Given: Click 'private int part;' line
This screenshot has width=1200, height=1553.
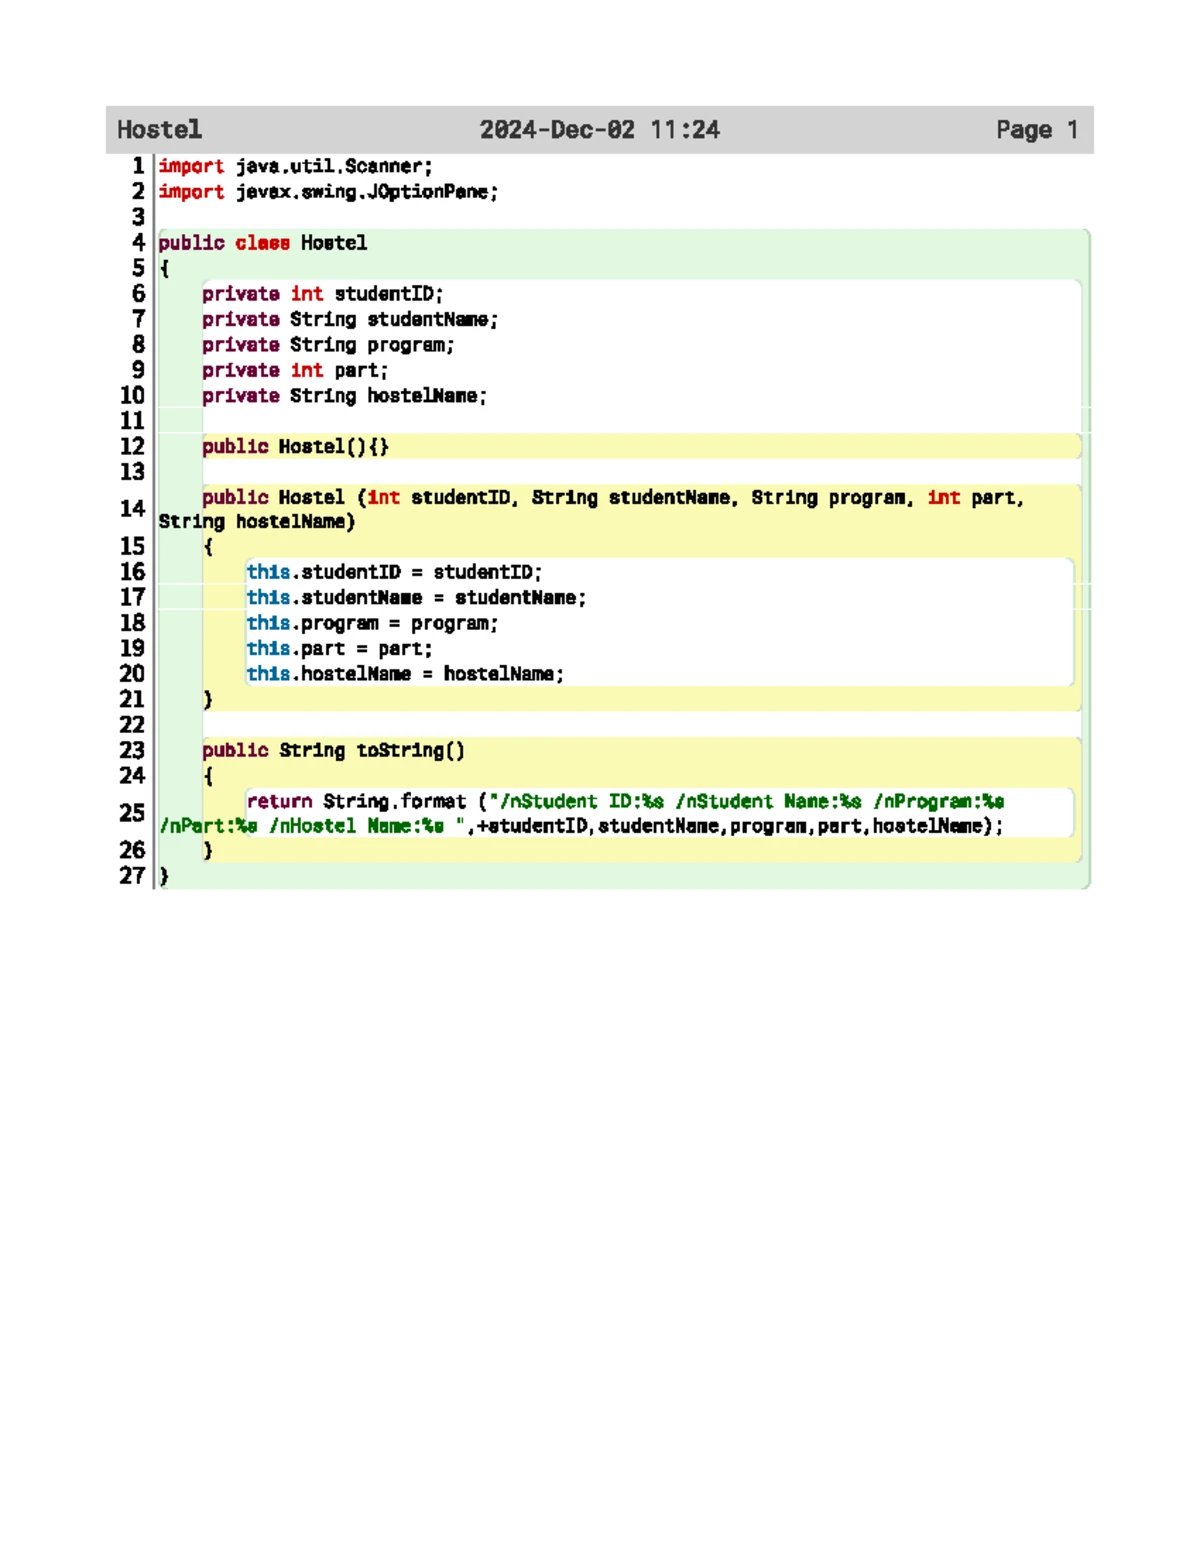Looking at the screenshot, I should (295, 370).
